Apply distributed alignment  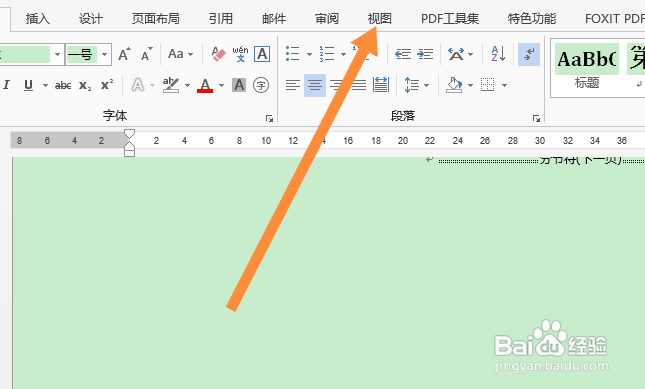(381, 85)
